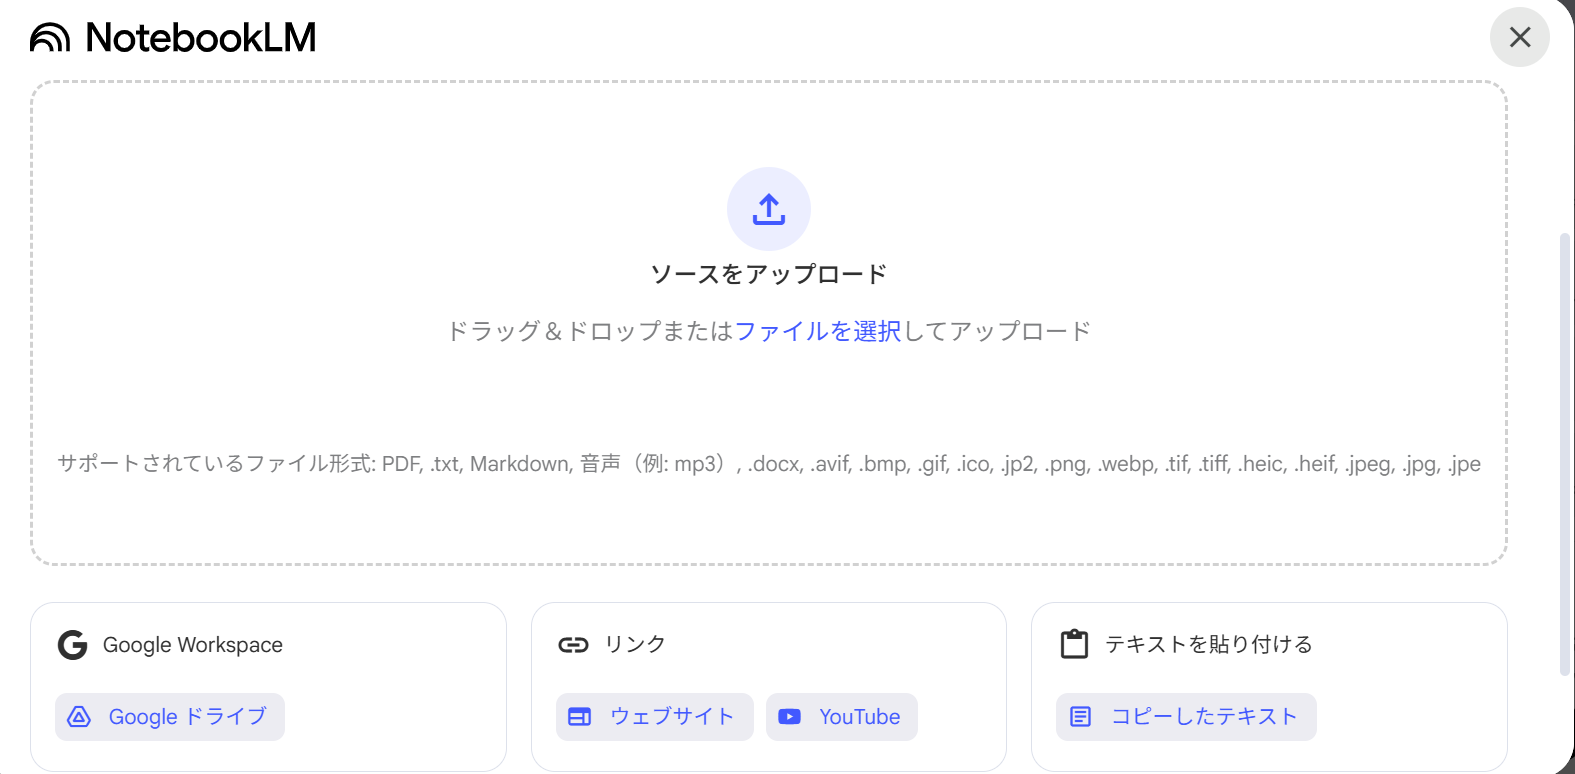Viewport: 1575px width, 774px height.
Task: Click the テキストを貼り付ける card title
Action: 1208,645
